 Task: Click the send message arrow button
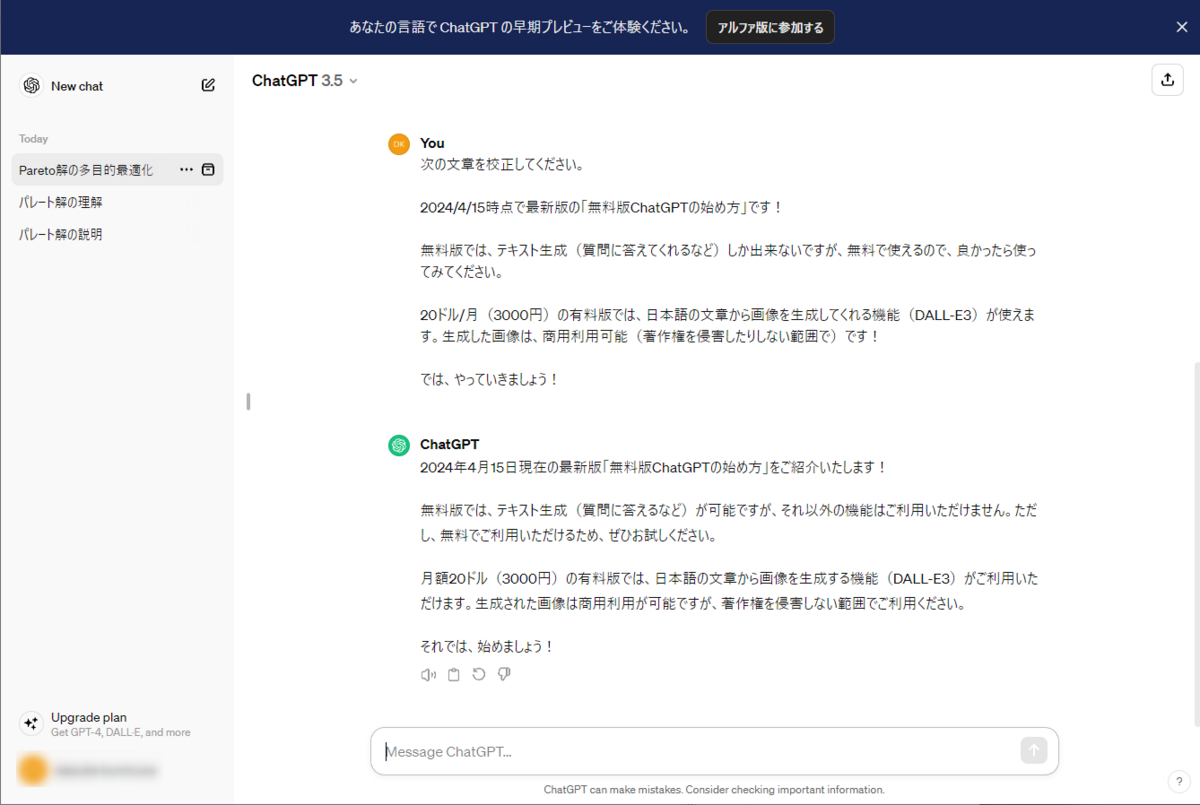[x=1033, y=751]
